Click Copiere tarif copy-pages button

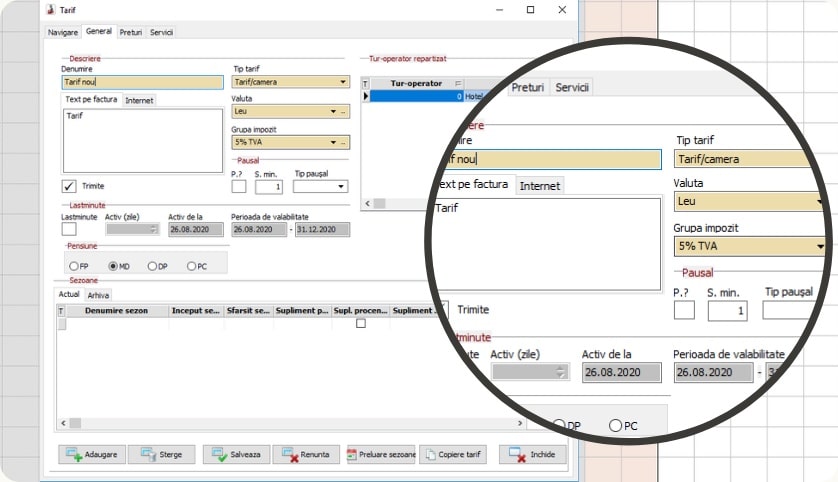tap(453, 454)
